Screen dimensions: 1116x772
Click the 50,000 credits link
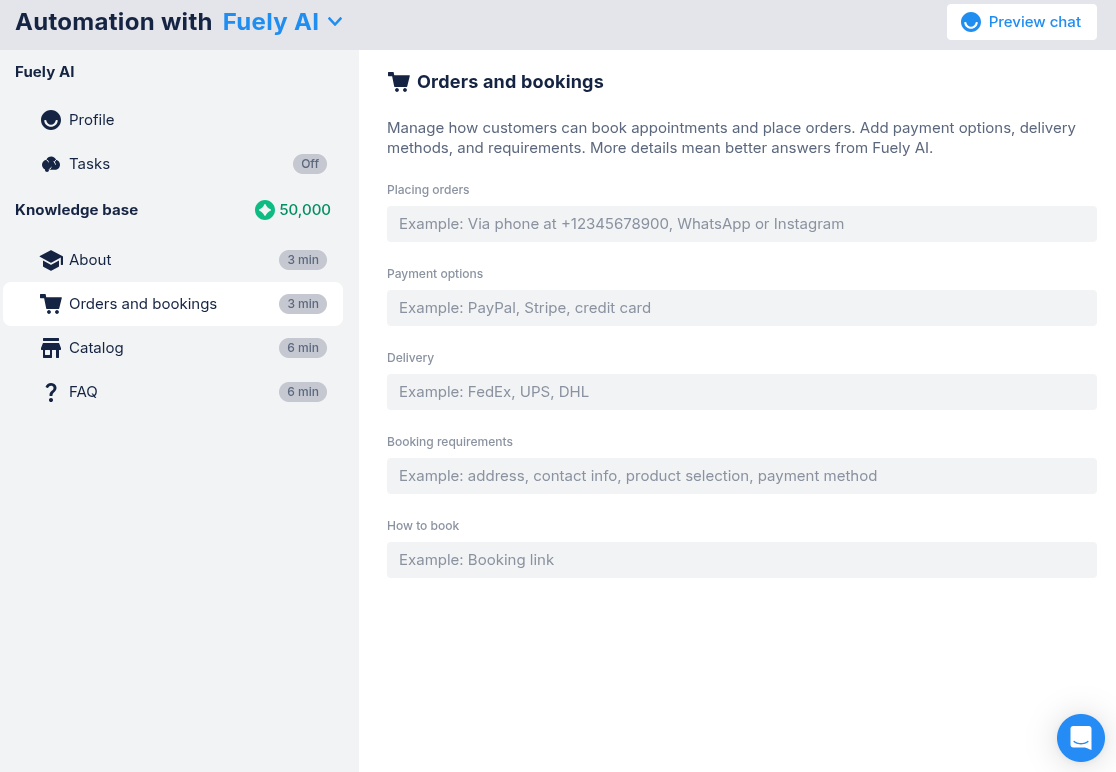(305, 210)
